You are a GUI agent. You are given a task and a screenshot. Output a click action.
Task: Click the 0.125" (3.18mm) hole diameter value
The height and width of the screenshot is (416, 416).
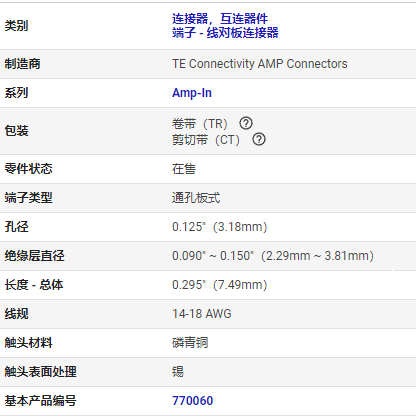220,227
